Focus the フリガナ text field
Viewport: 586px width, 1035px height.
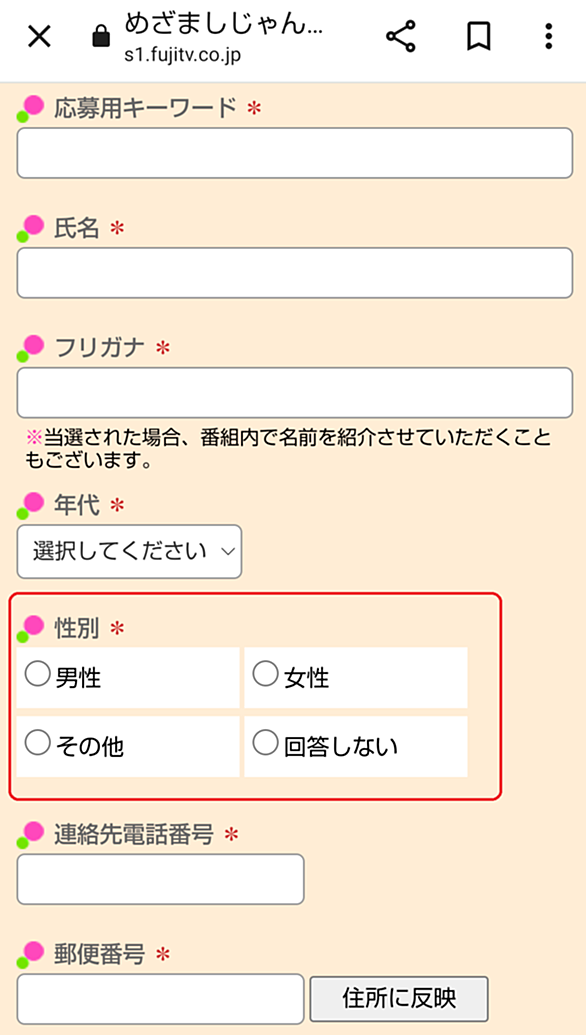(x=294, y=393)
